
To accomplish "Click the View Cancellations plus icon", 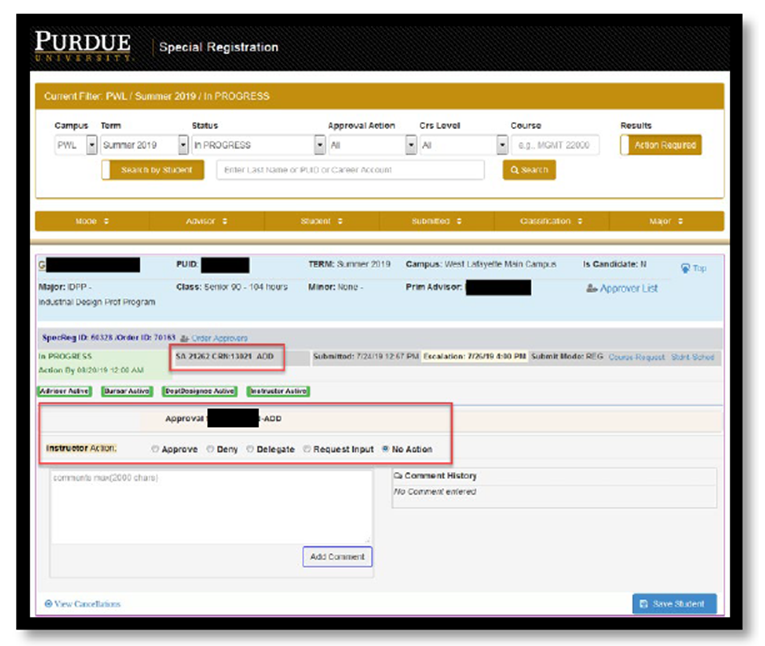I will click(x=49, y=604).
